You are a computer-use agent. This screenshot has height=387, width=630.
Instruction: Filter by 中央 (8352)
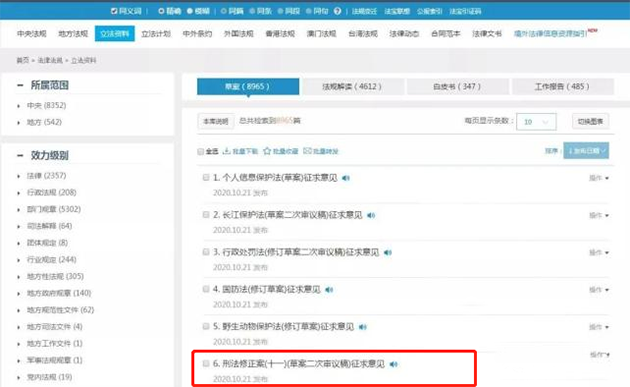click(x=46, y=106)
